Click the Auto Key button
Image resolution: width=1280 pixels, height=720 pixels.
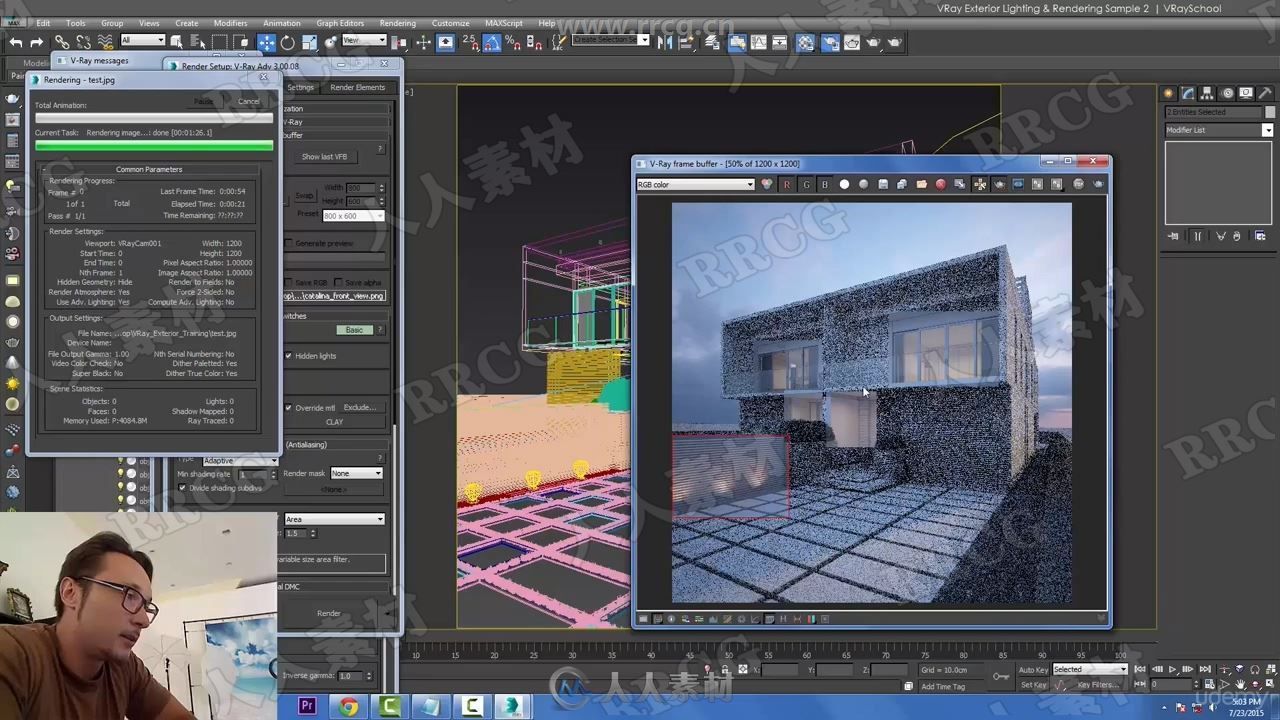tap(1033, 669)
